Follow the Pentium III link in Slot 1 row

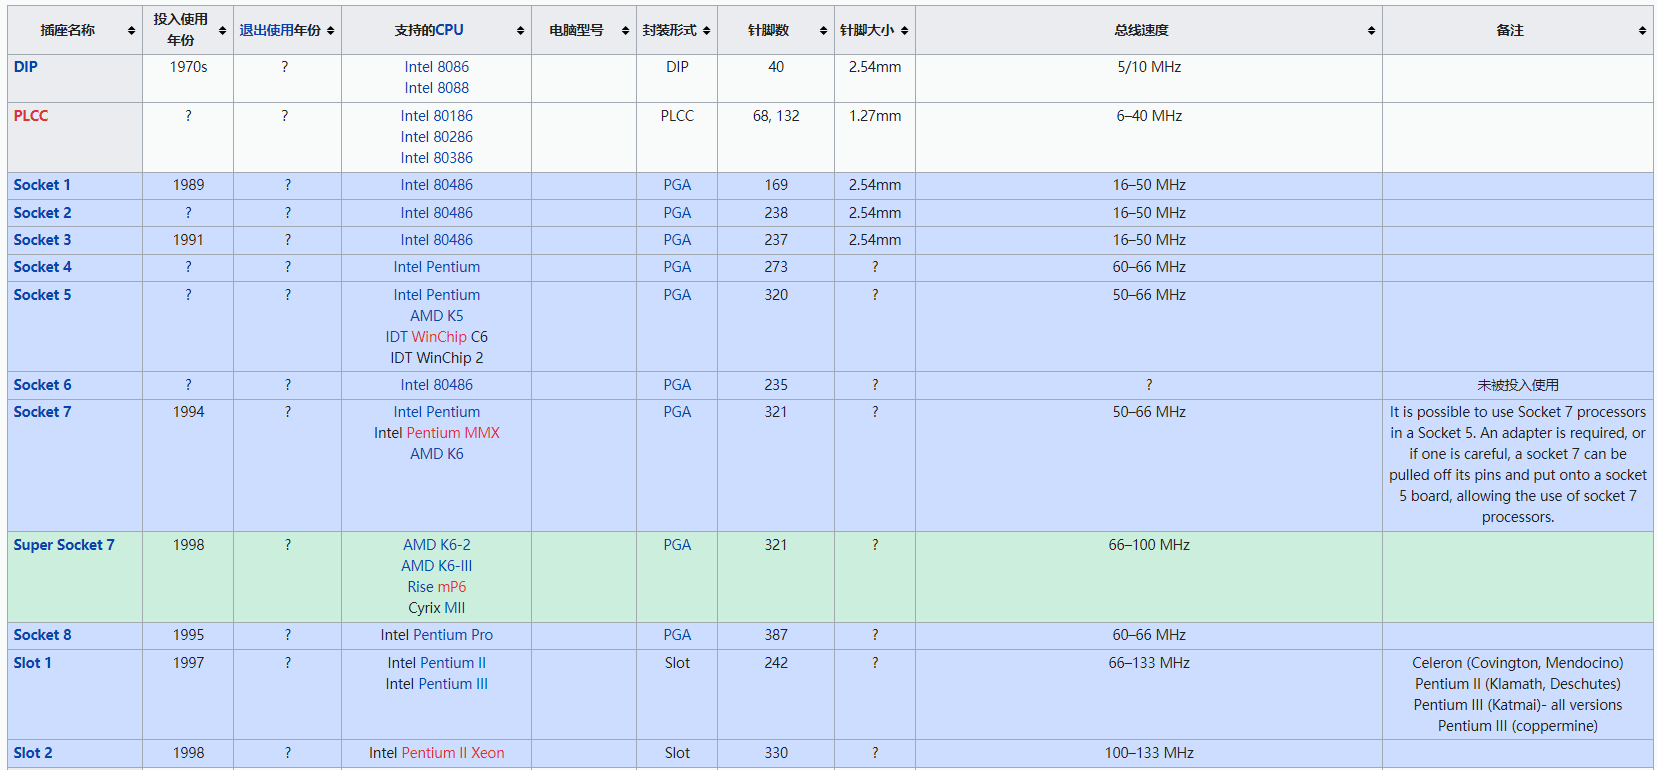click(x=453, y=684)
